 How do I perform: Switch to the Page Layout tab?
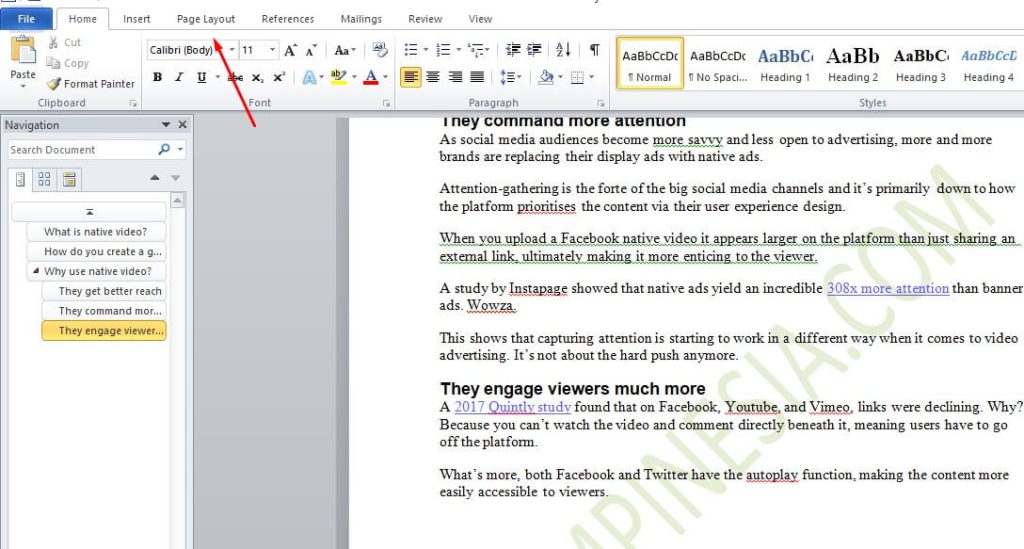[206, 19]
